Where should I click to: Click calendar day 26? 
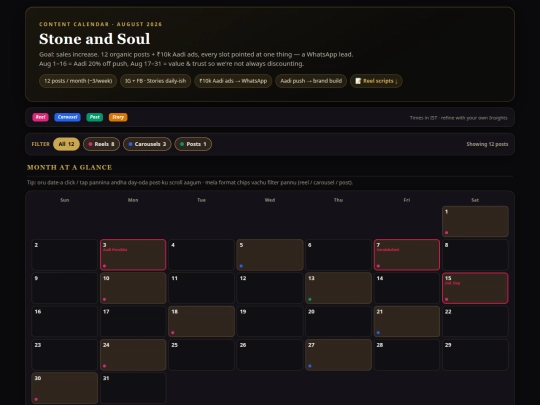click(x=270, y=355)
